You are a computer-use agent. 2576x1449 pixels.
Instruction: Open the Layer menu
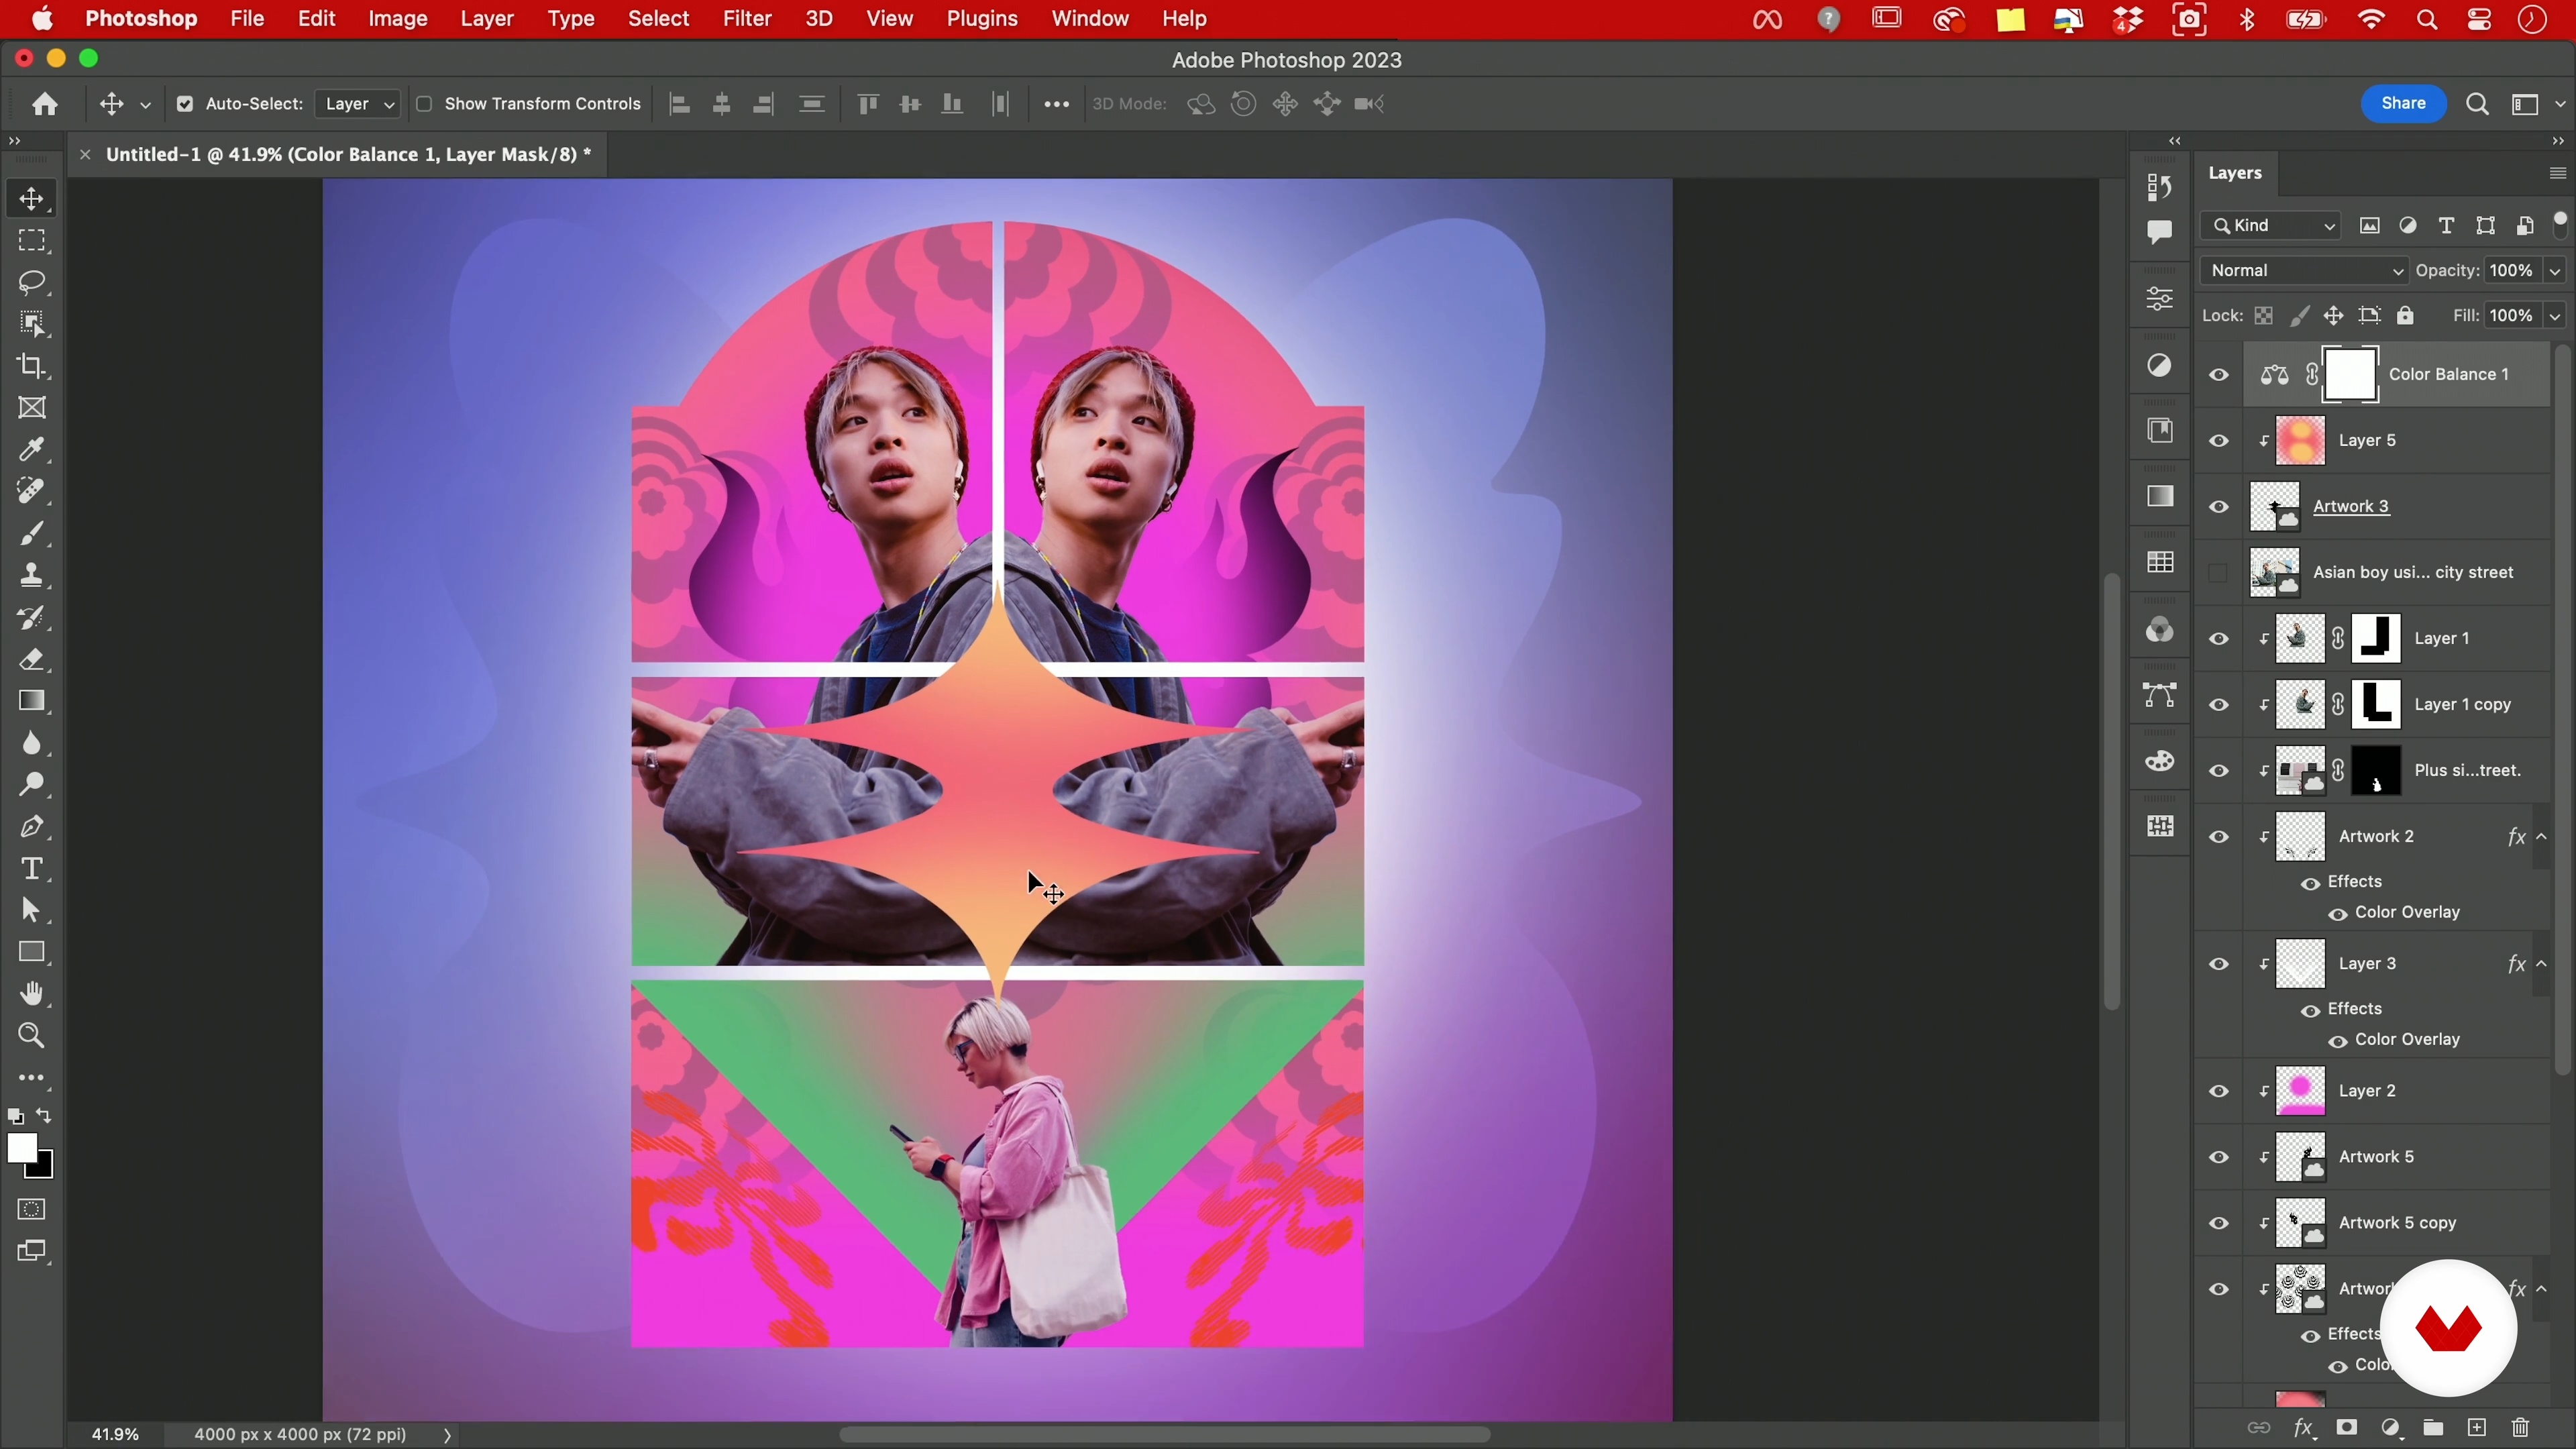tap(487, 19)
